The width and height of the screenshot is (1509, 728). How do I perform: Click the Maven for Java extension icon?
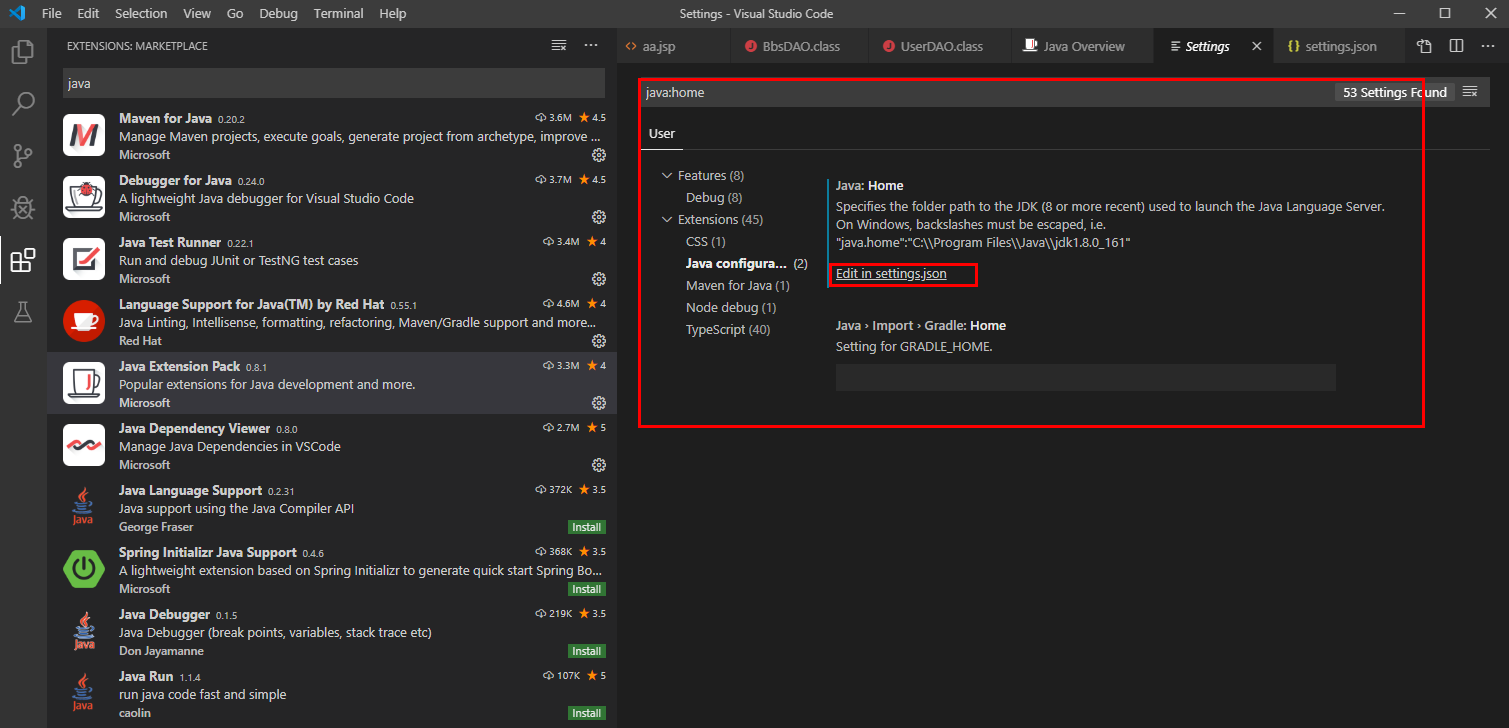(84, 135)
